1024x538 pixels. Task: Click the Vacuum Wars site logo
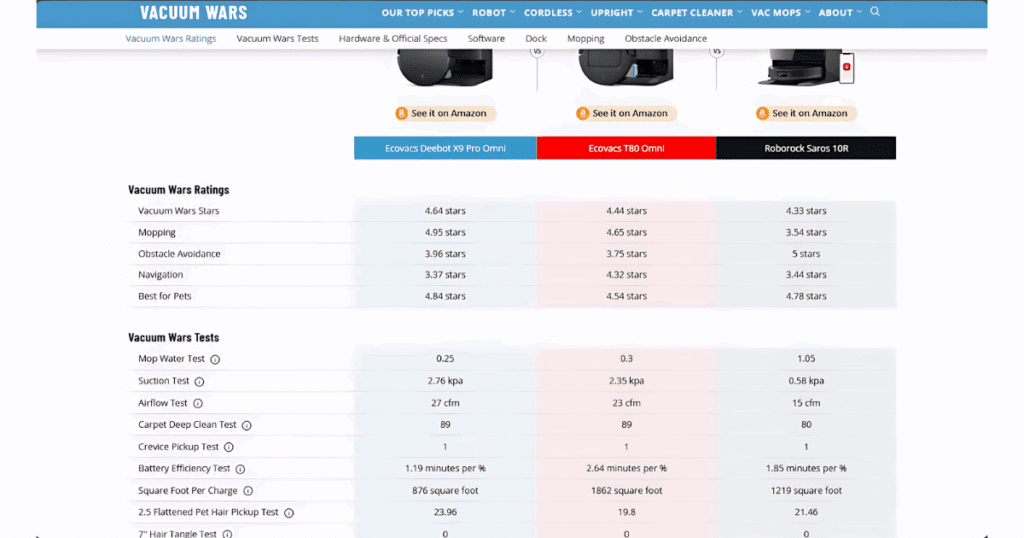193,13
